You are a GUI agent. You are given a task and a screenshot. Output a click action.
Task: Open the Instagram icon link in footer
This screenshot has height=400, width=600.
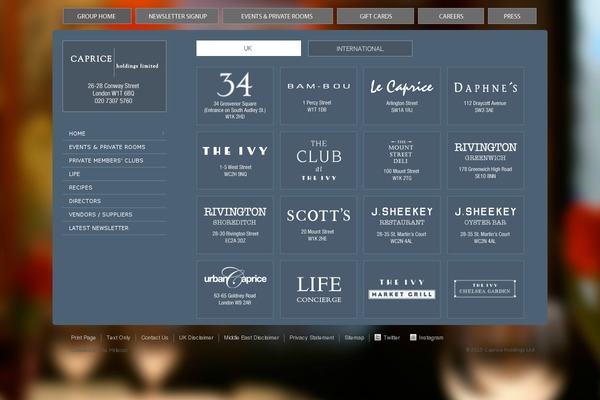click(x=413, y=337)
